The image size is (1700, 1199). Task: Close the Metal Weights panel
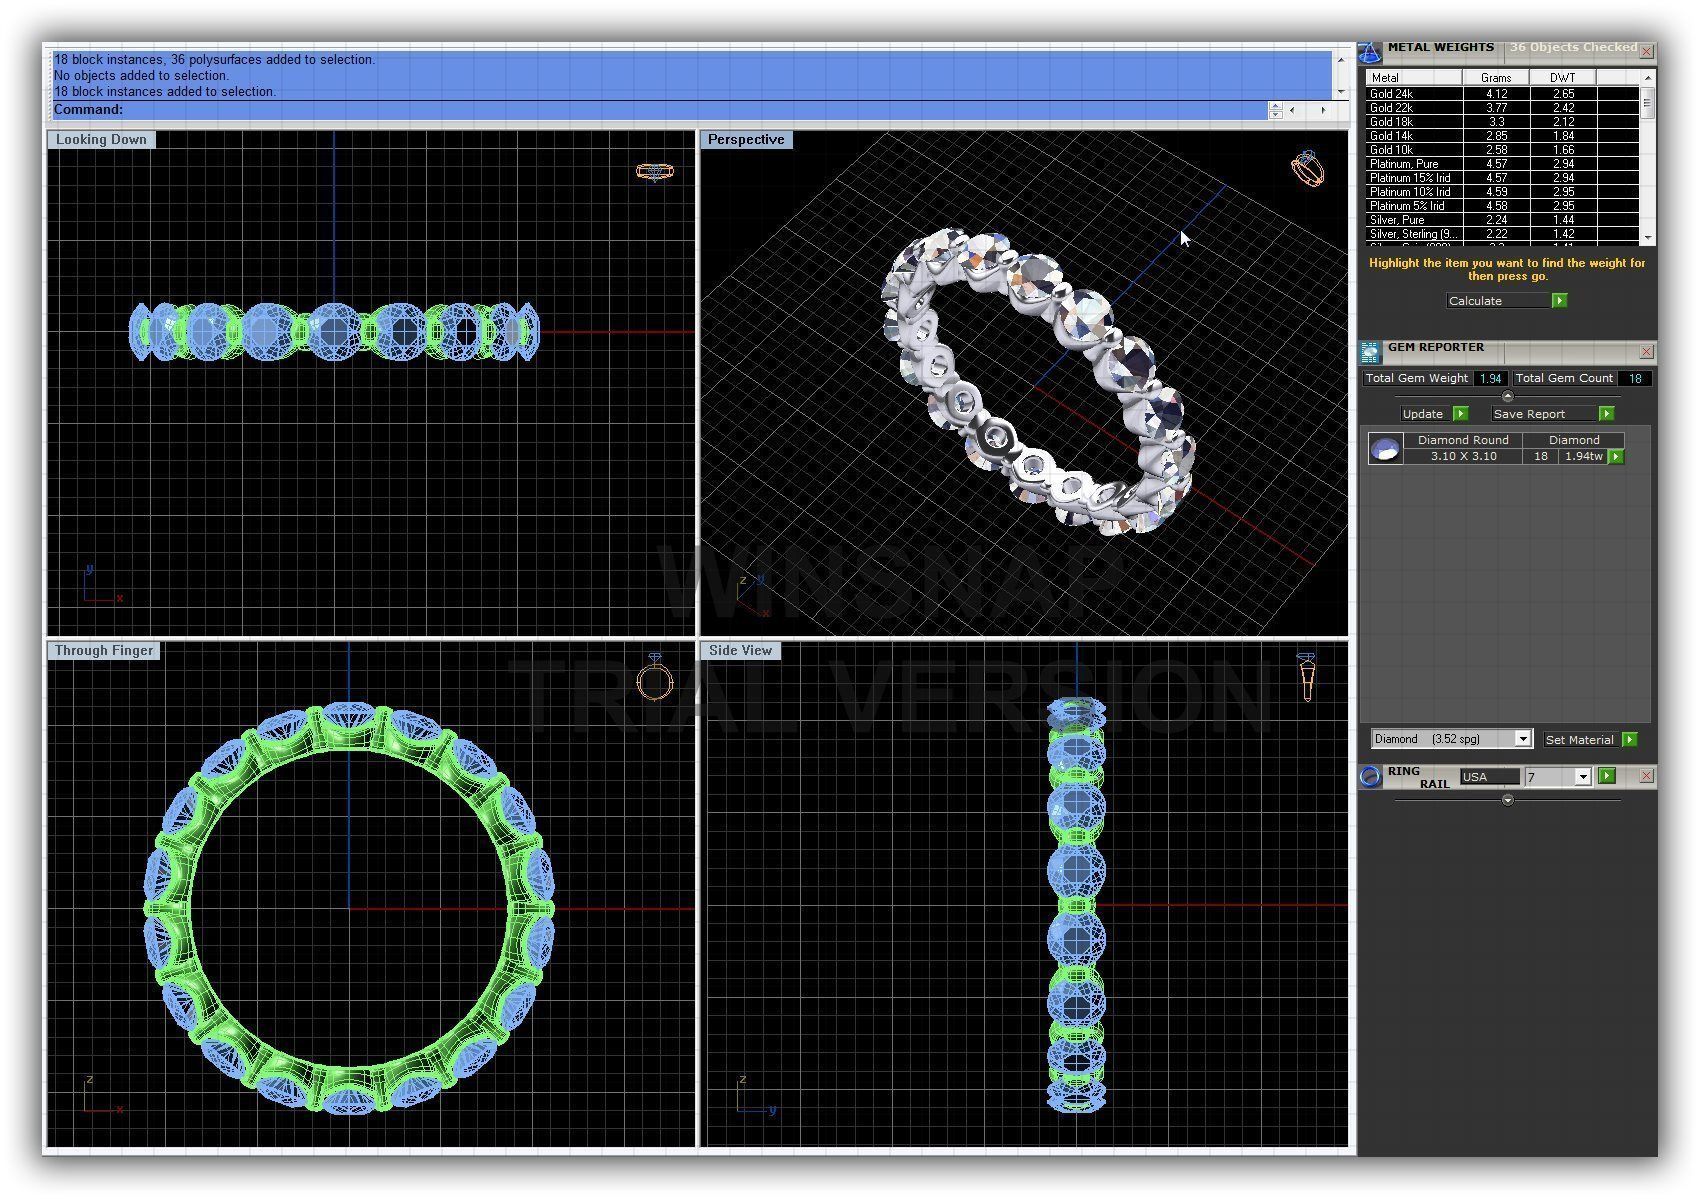point(1646,51)
